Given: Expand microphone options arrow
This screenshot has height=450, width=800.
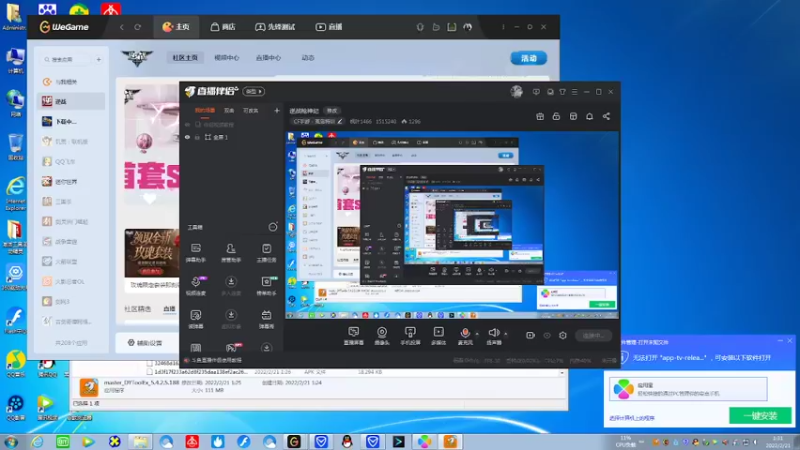Looking at the screenshot, I should coord(477,334).
